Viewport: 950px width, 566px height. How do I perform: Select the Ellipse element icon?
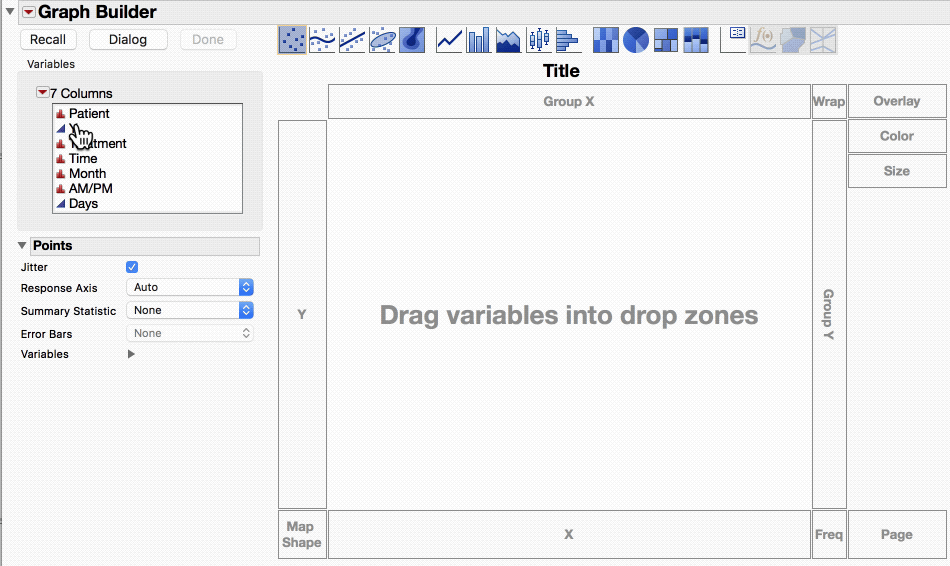click(382, 40)
